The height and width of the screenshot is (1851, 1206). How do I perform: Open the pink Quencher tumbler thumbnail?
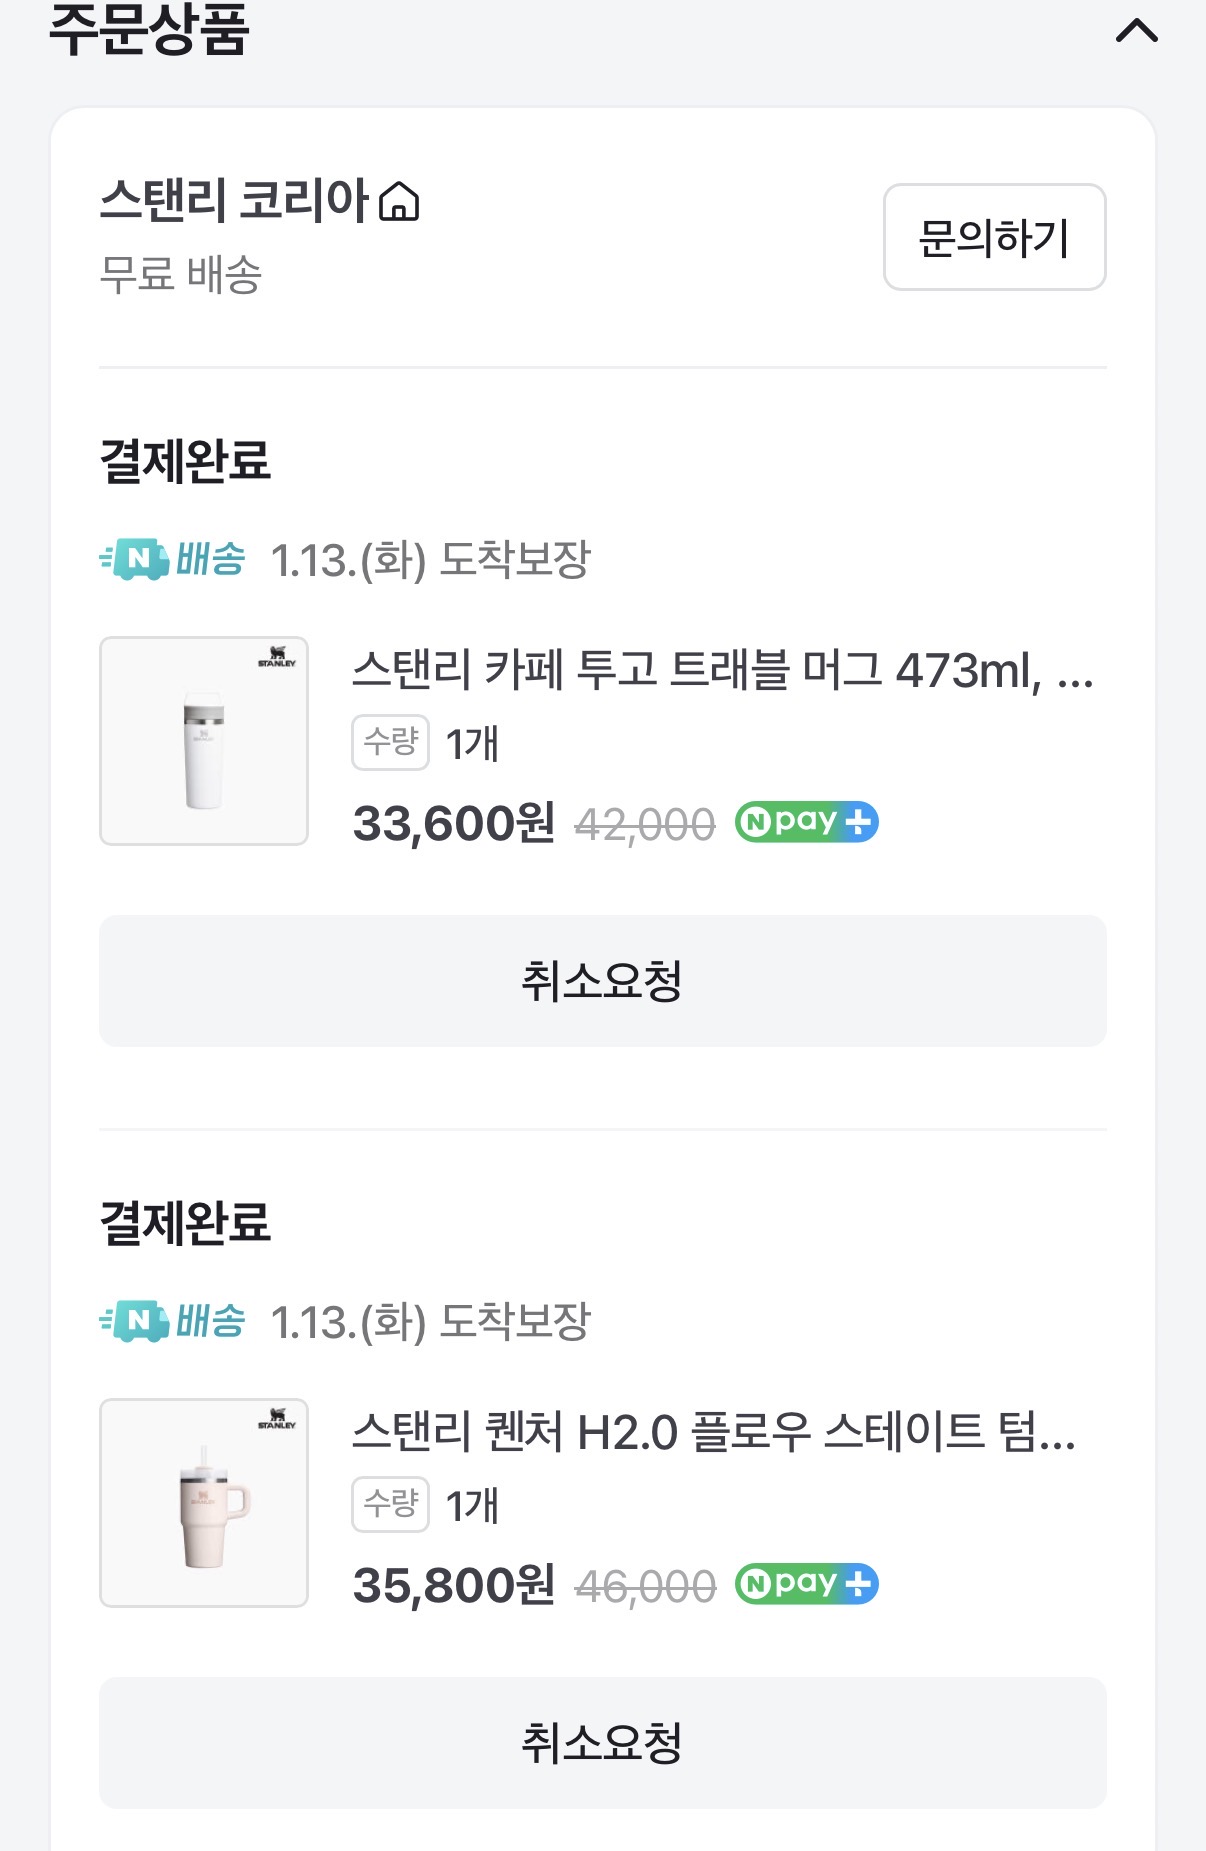(204, 1503)
